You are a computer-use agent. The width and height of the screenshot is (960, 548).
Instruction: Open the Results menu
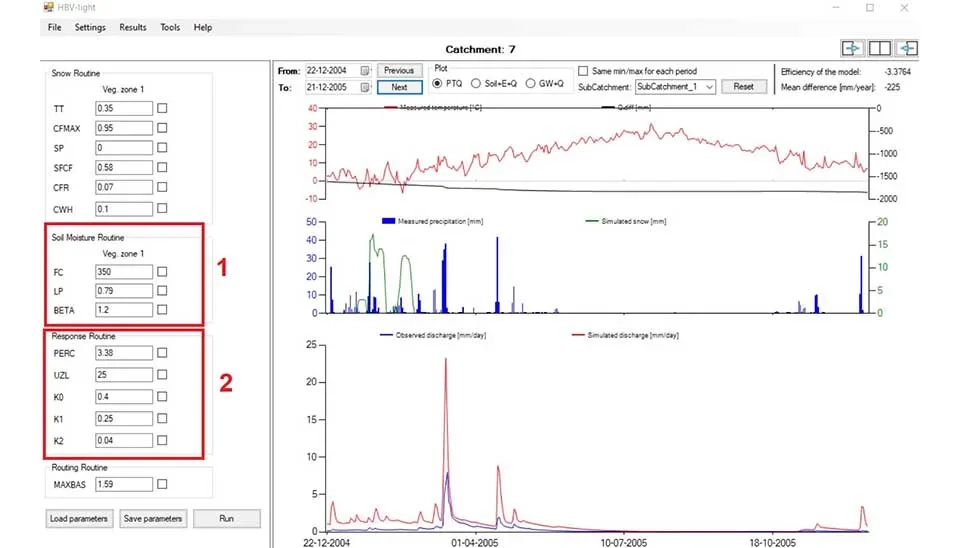[133, 28]
